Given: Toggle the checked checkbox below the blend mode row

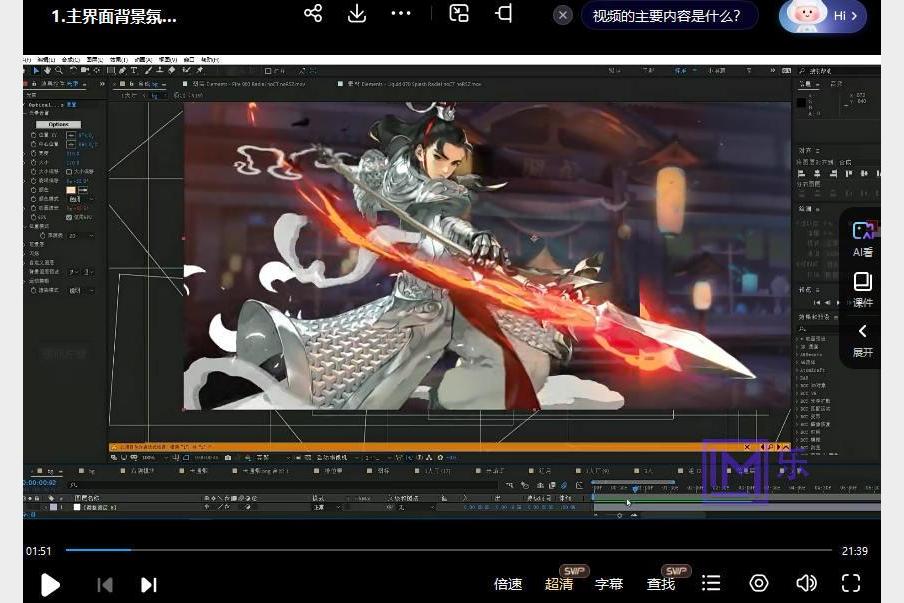Looking at the screenshot, I should [x=69, y=217].
